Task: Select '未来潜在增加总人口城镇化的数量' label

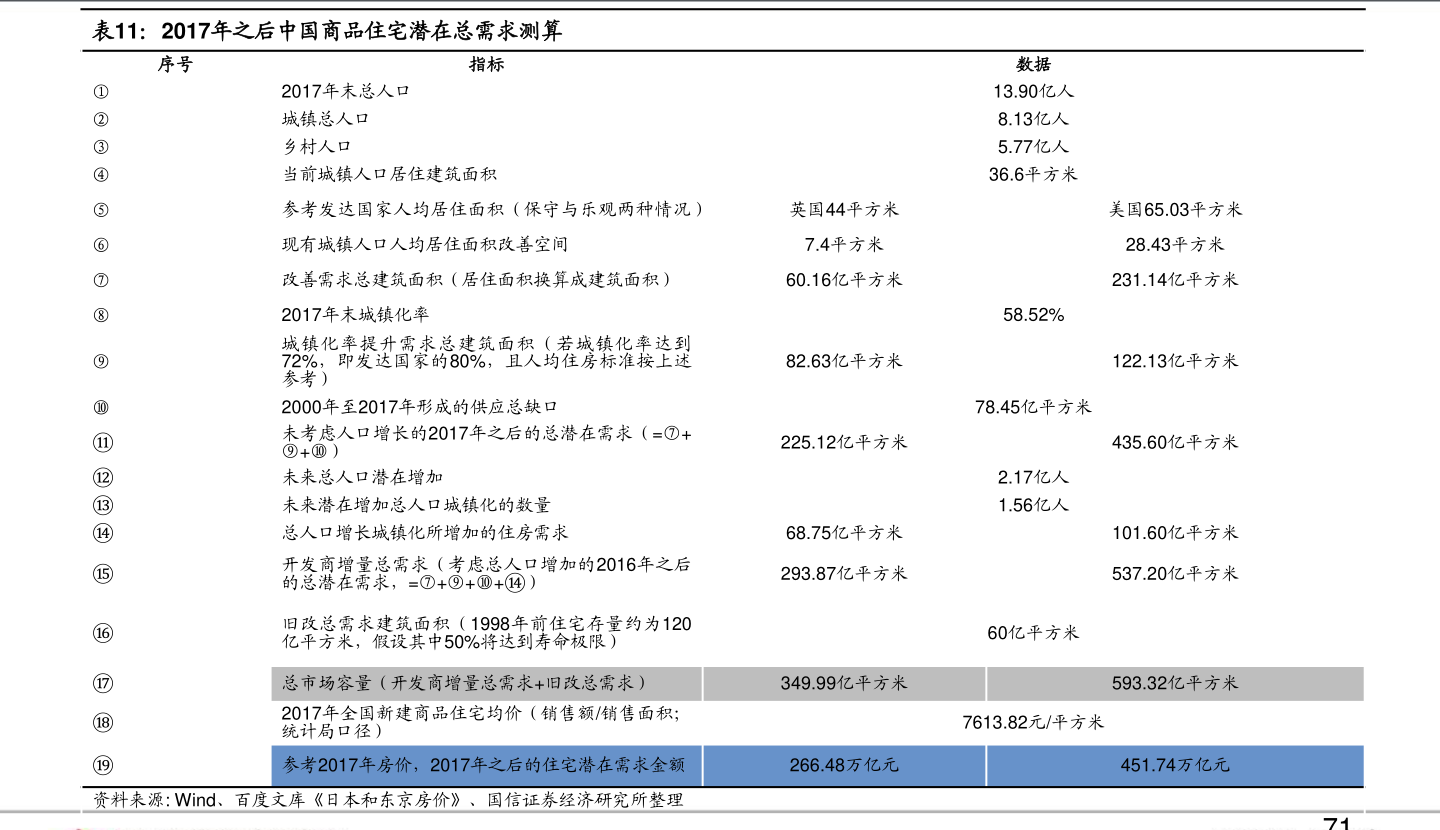Action: click(416, 506)
